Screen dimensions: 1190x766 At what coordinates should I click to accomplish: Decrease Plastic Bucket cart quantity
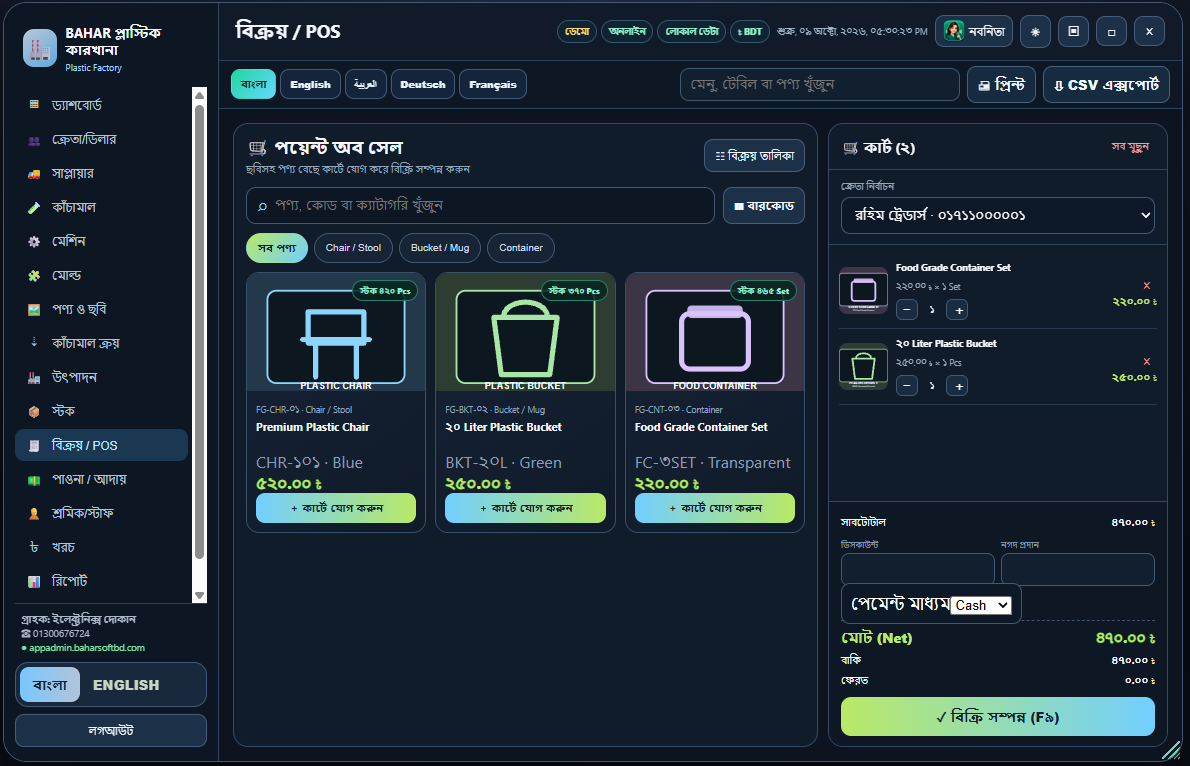point(906,386)
